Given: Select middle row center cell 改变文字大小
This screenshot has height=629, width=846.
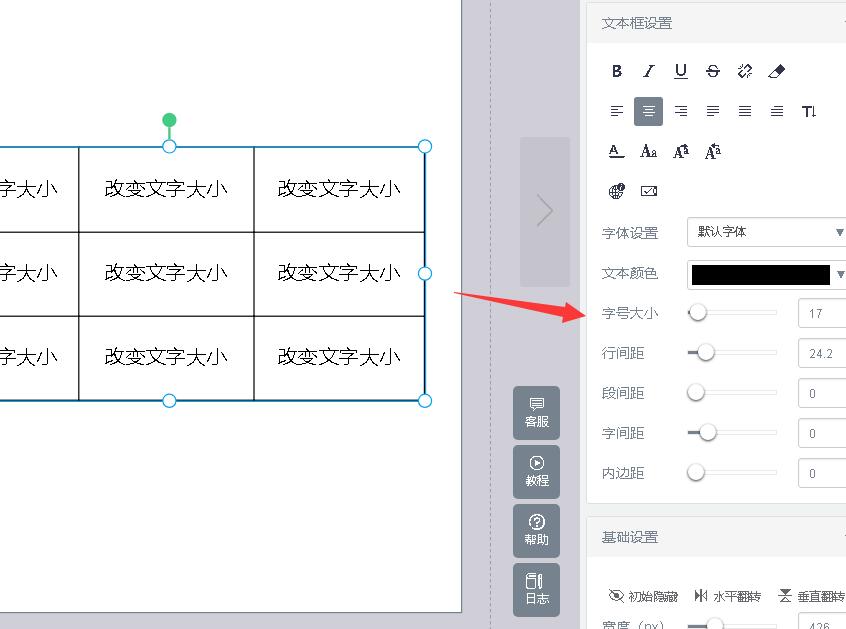Looking at the screenshot, I should (166, 274).
